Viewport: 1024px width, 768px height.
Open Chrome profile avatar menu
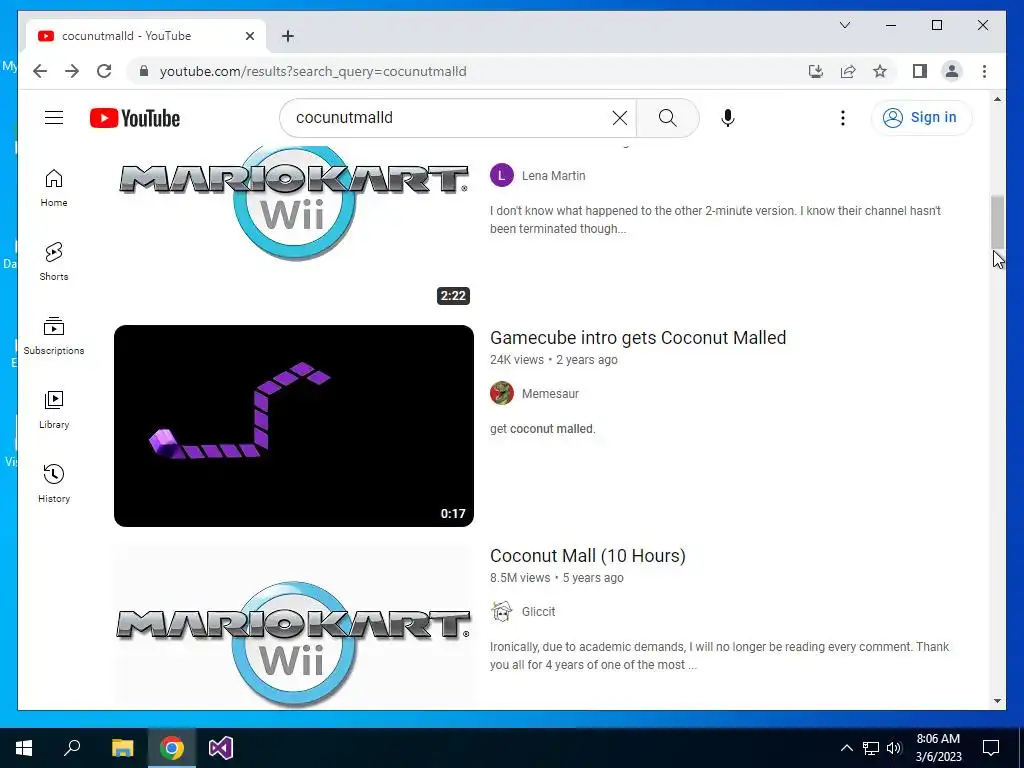point(952,71)
